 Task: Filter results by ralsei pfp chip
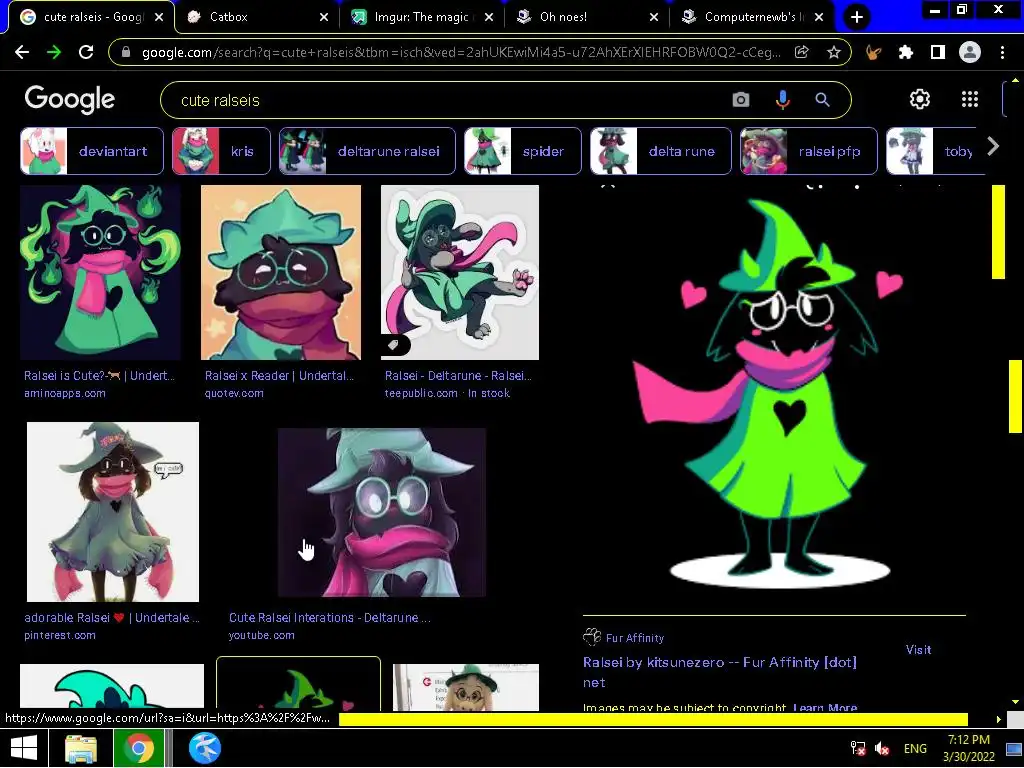pos(808,151)
